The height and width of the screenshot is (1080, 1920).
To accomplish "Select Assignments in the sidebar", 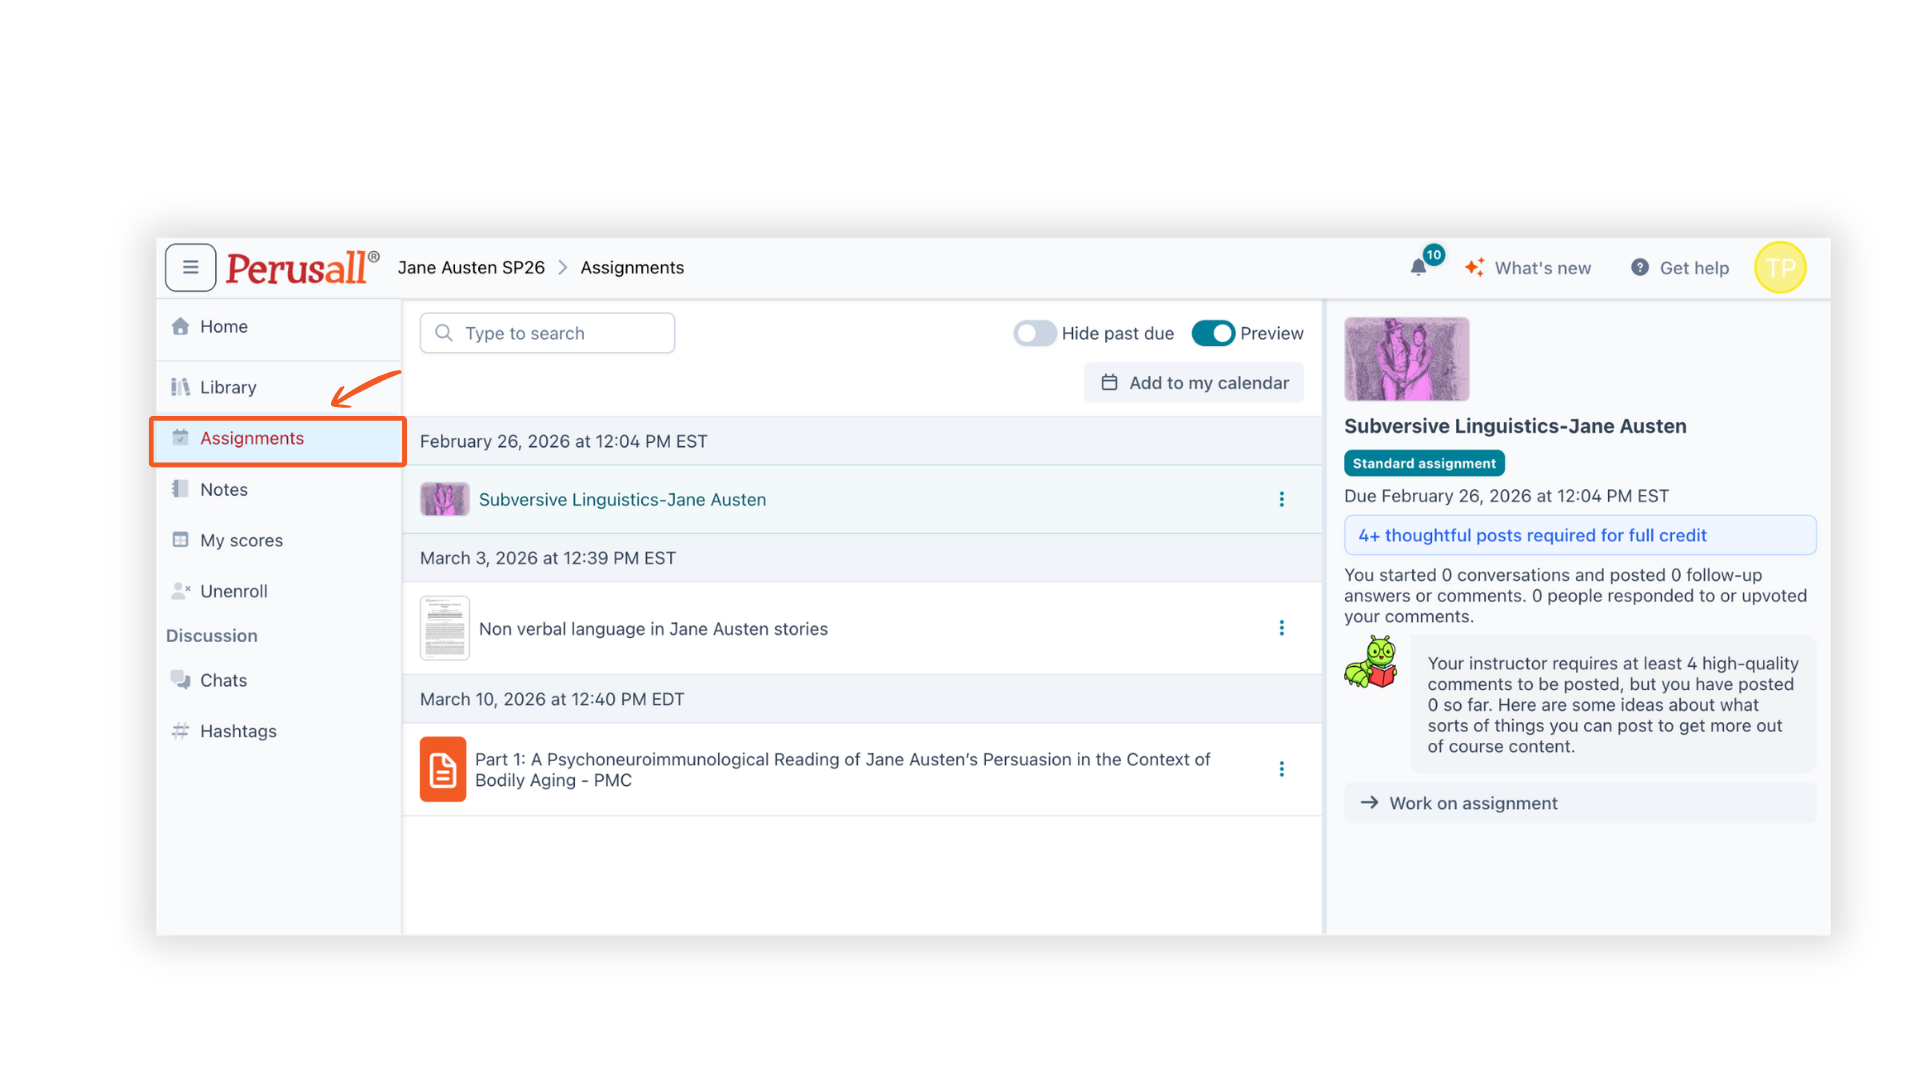I will [x=278, y=439].
